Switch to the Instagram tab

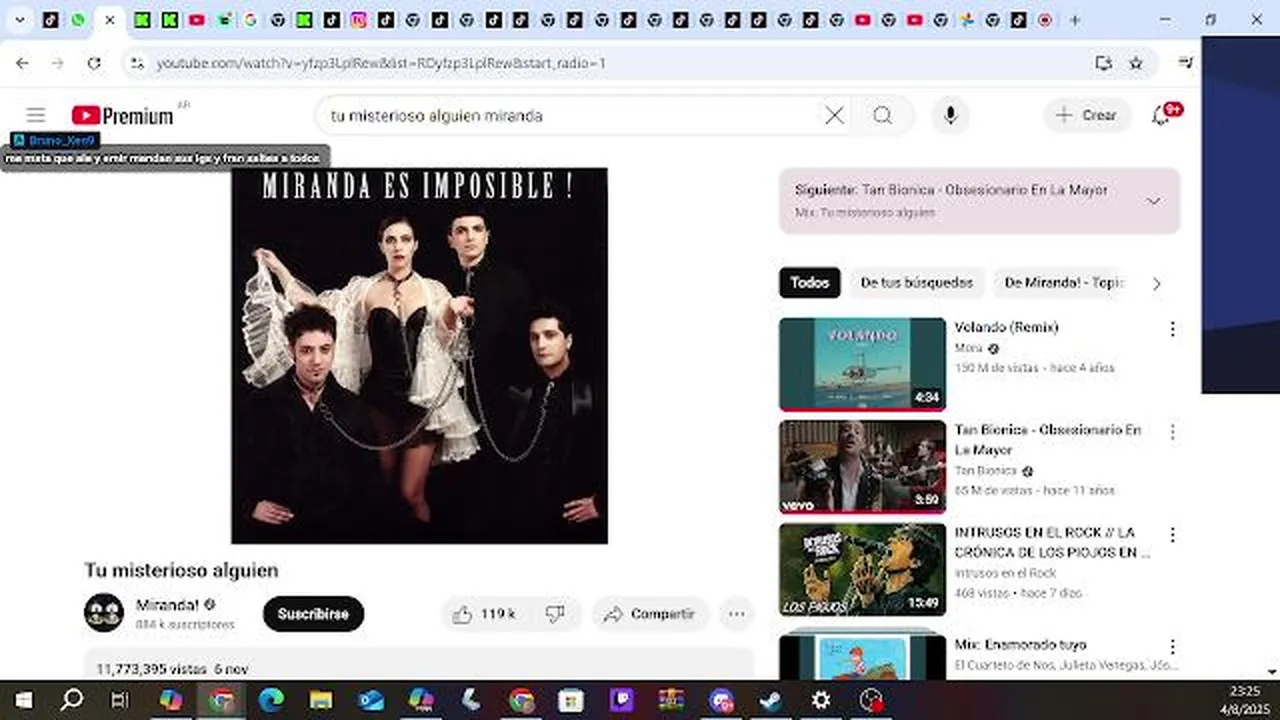(358, 19)
